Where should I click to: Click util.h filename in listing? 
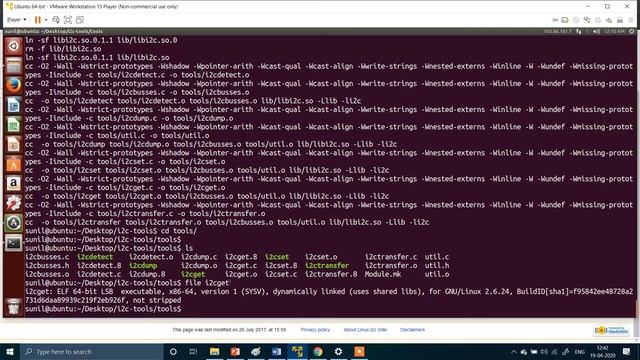point(437,265)
